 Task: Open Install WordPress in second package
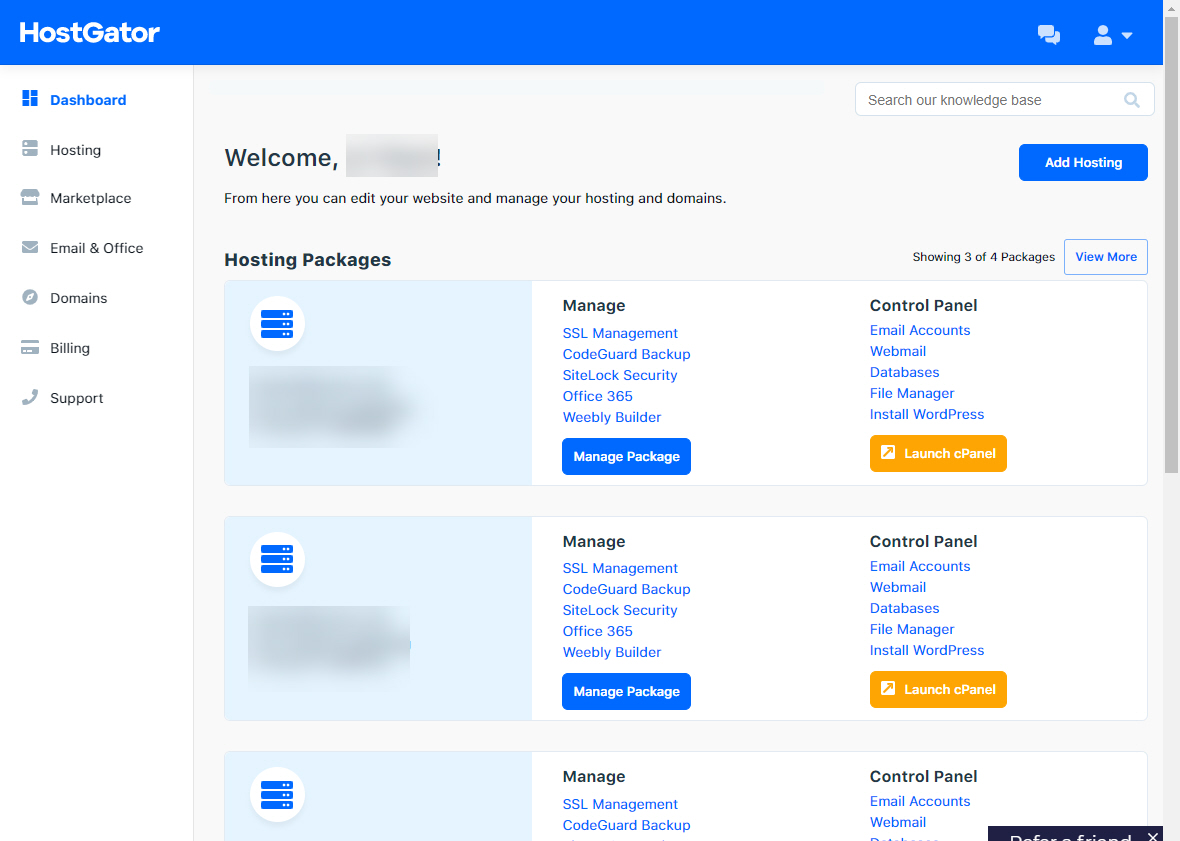point(927,651)
